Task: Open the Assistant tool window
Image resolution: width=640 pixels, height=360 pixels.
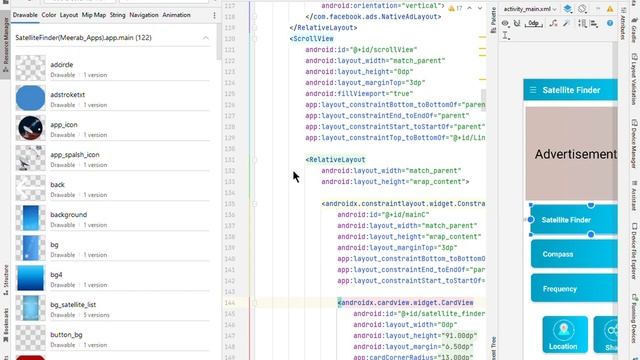Action: (x=634, y=196)
